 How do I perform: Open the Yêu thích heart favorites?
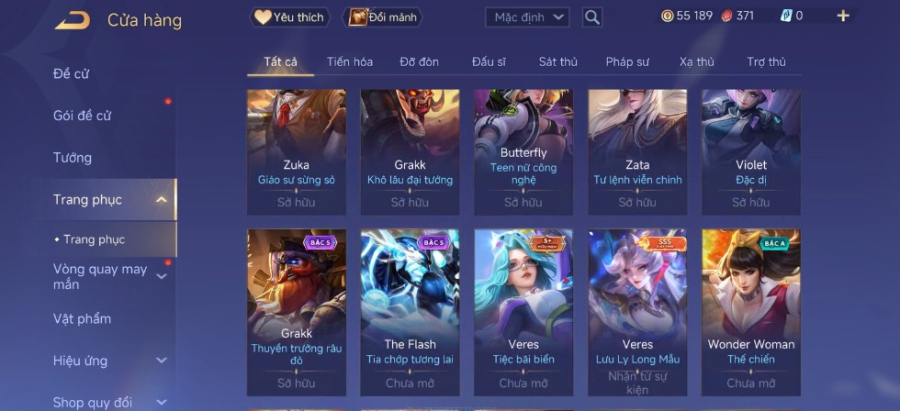pyautogui.click(x=290, y=17)
